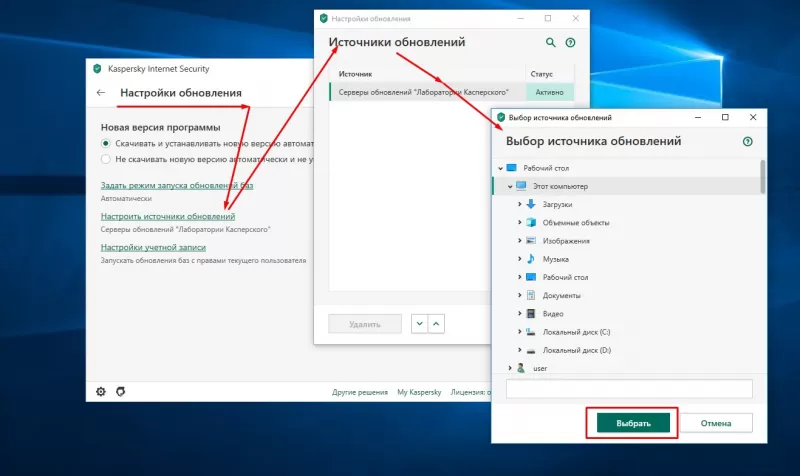Expand Локальный диск (C:) node

pyautogui.click(x=519, y=332)
